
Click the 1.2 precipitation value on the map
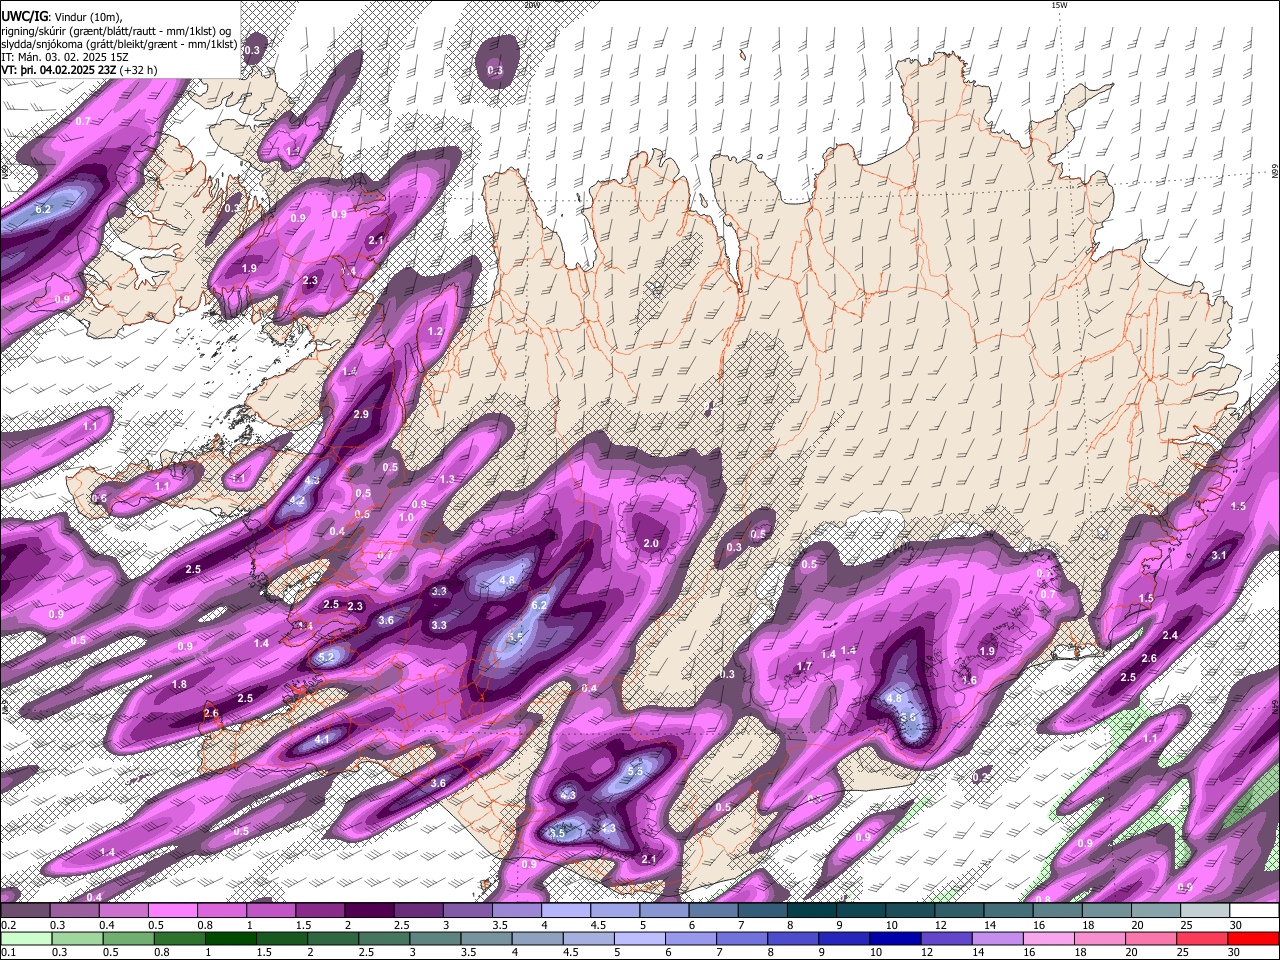tap(435, 331)
